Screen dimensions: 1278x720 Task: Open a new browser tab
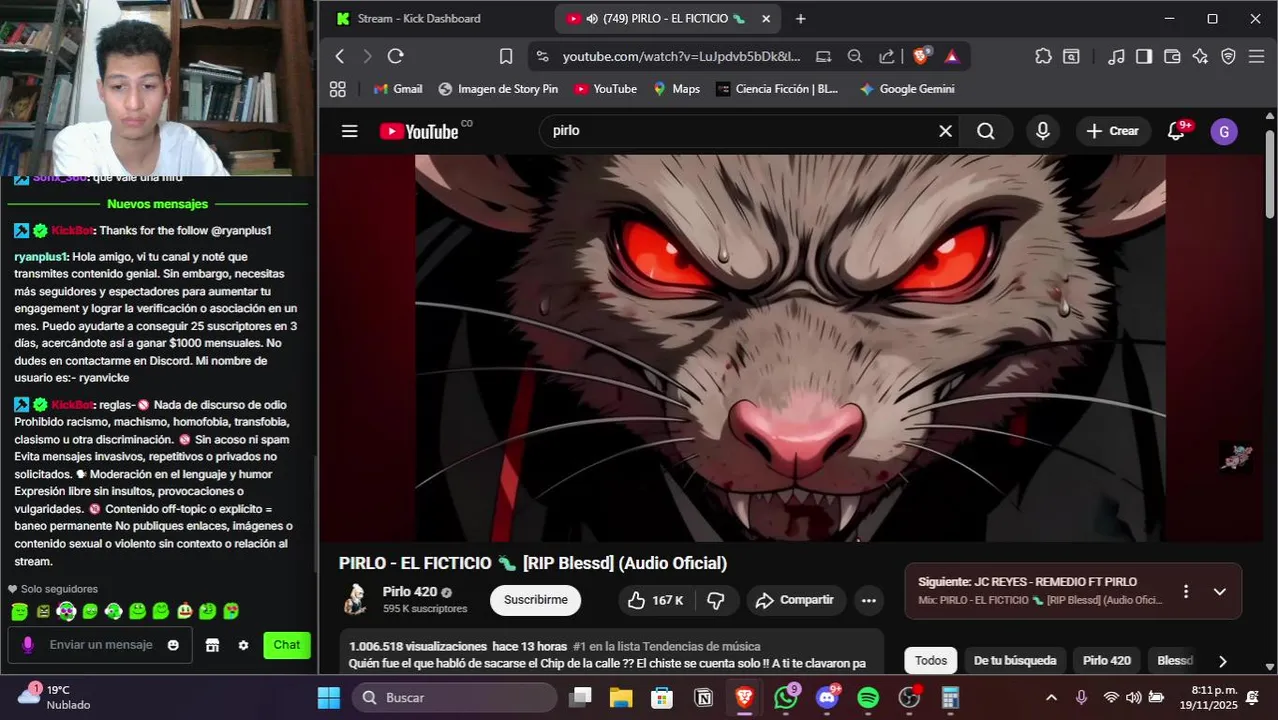tap(800, 18)
